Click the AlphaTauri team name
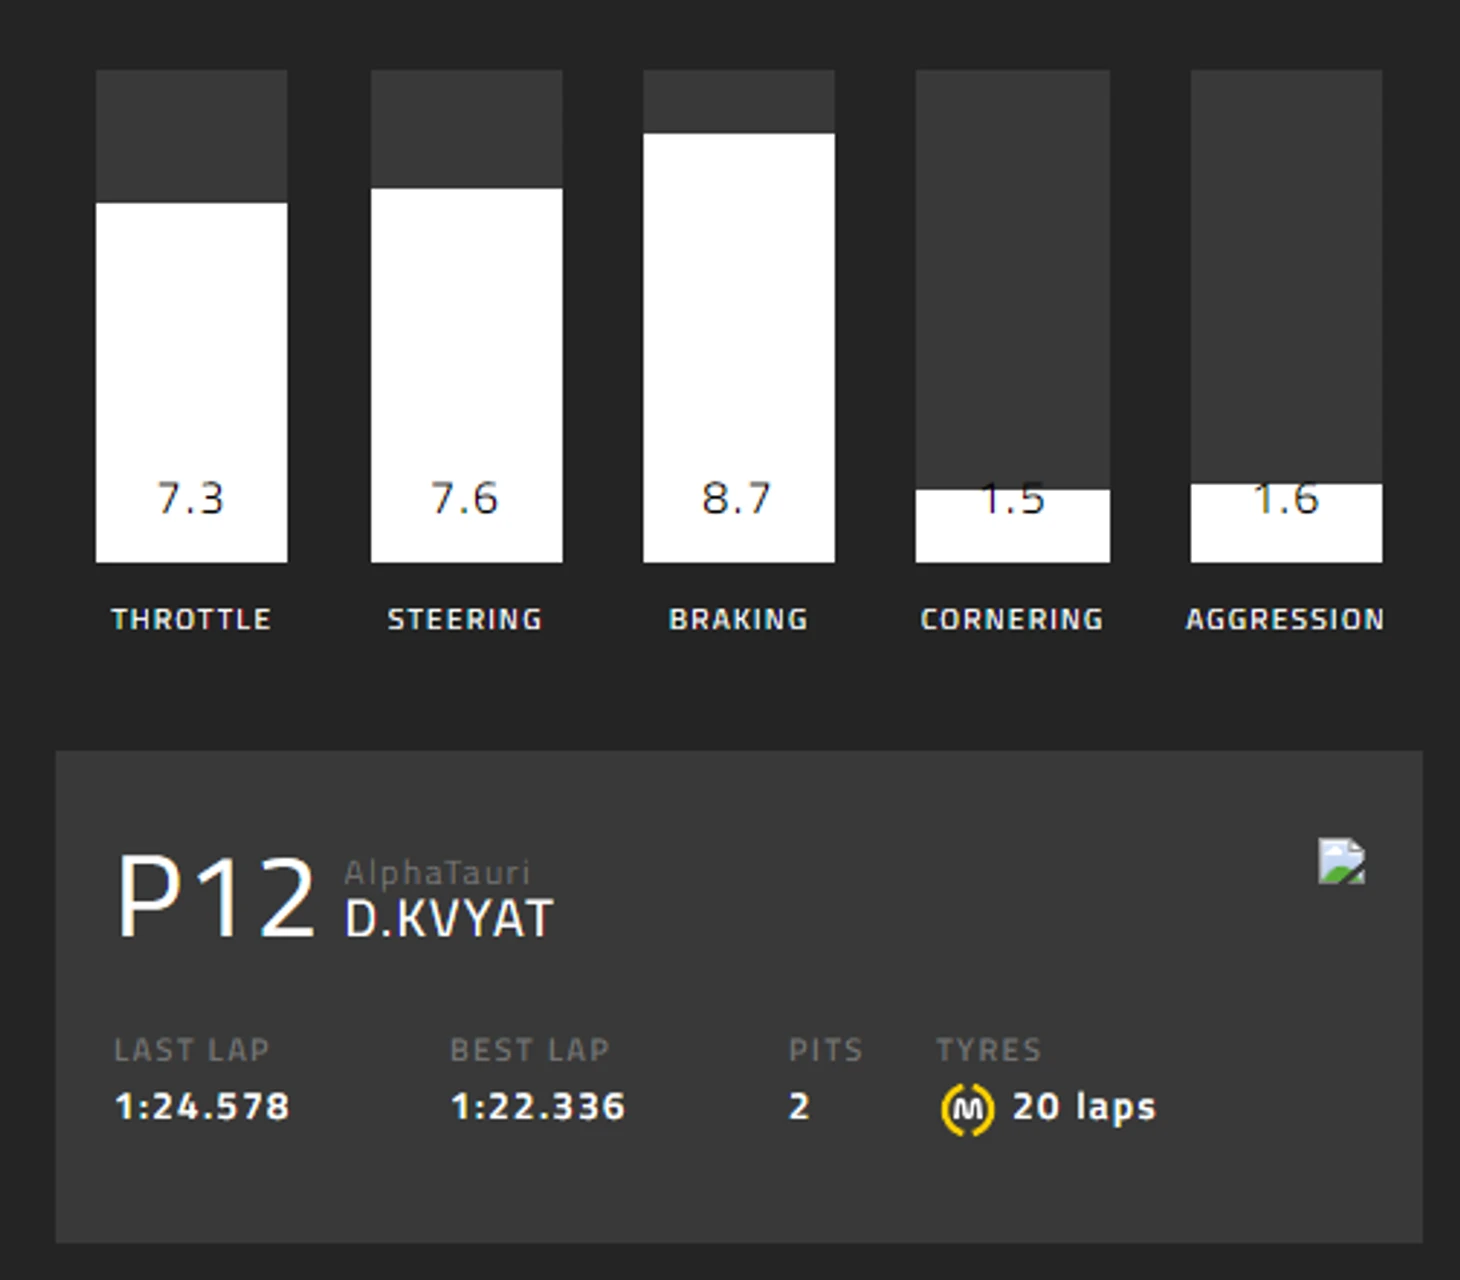 [437, 873]
